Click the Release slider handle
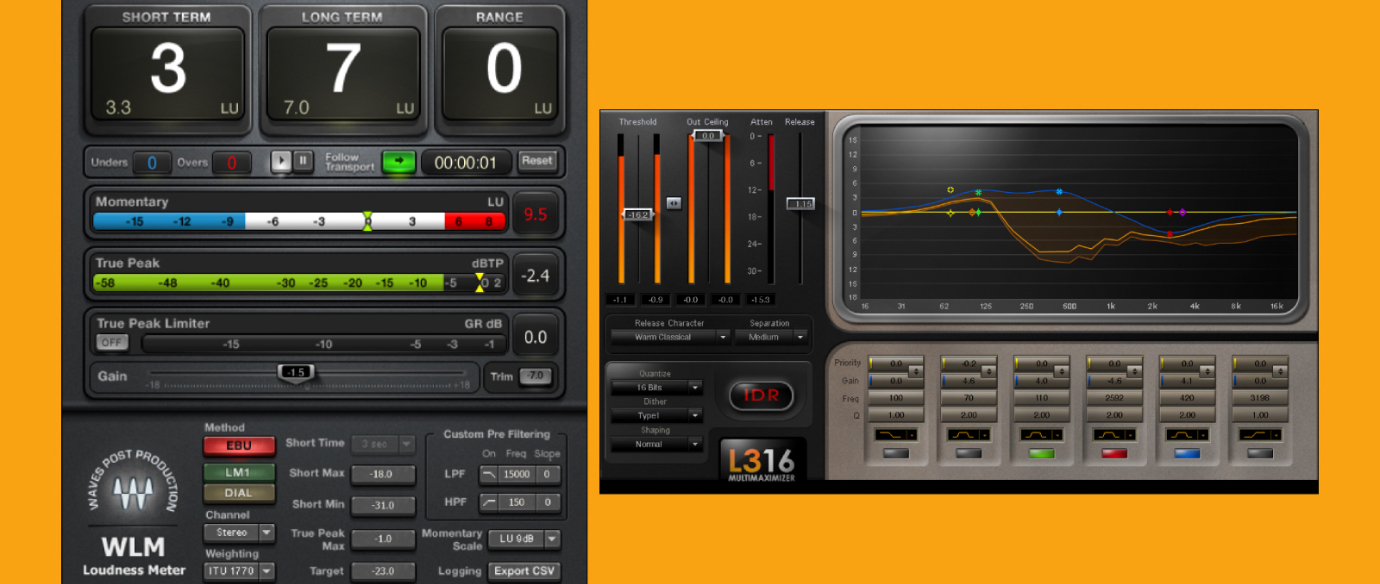The height and width of the screenshot is (584, 1380). click(x=801, y=203)
